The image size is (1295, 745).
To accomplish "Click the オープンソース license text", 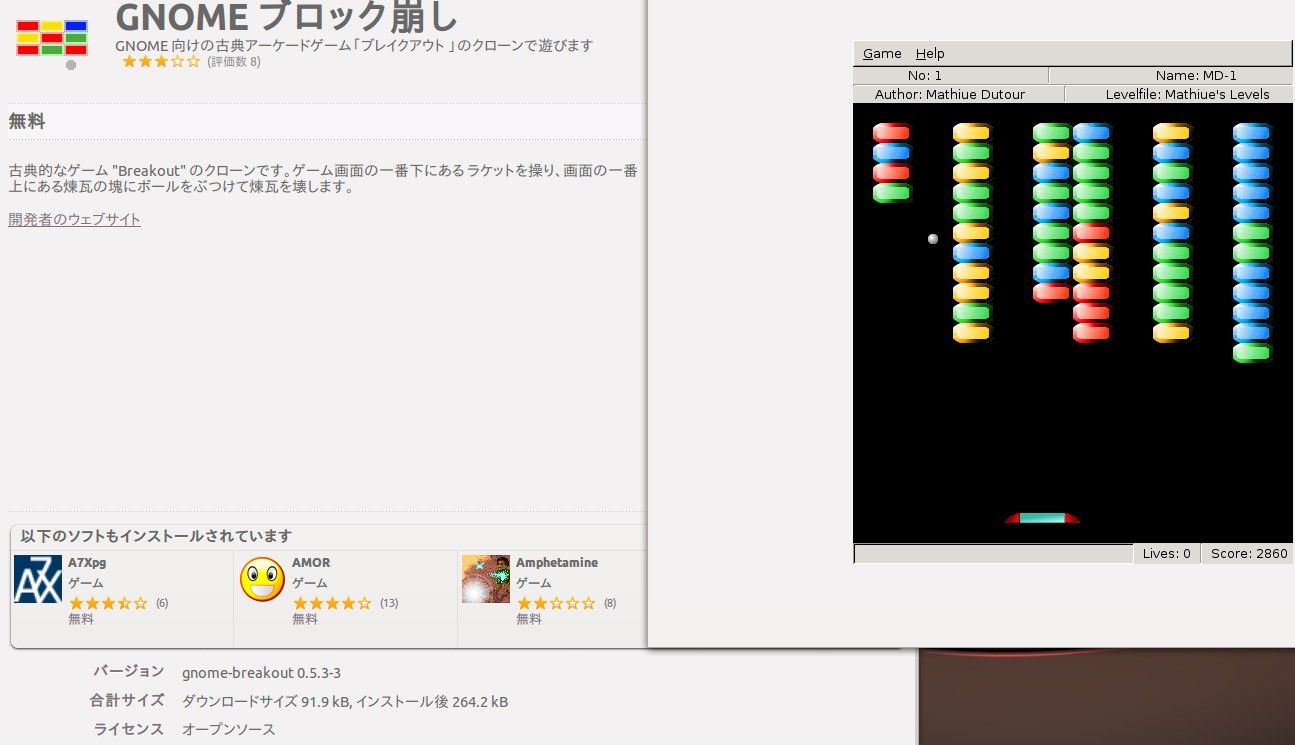I will [228, 730].
